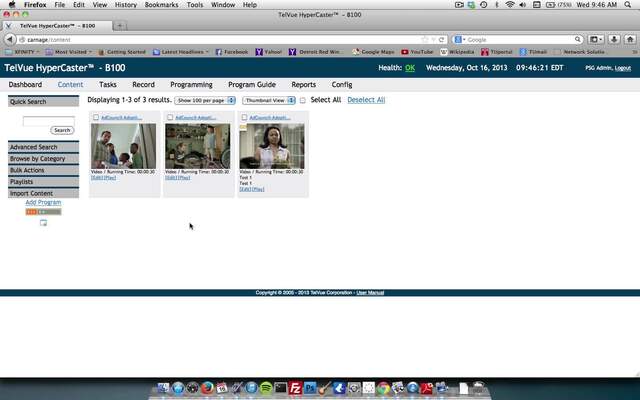
Task: Launch FileZilla from the dock
Action: coord(295,387)
